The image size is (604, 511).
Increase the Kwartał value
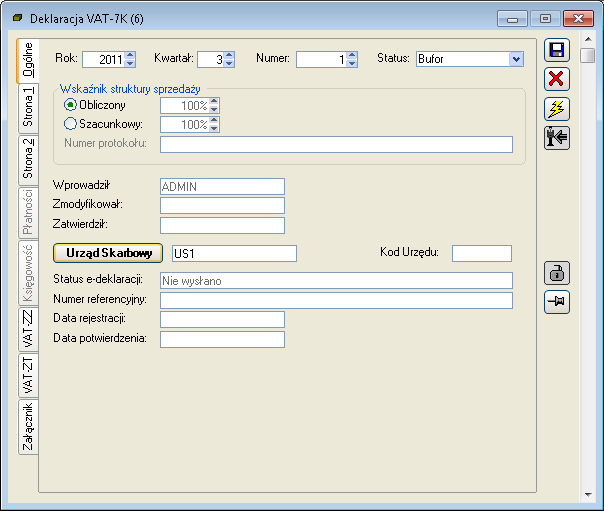coord(229,55)
